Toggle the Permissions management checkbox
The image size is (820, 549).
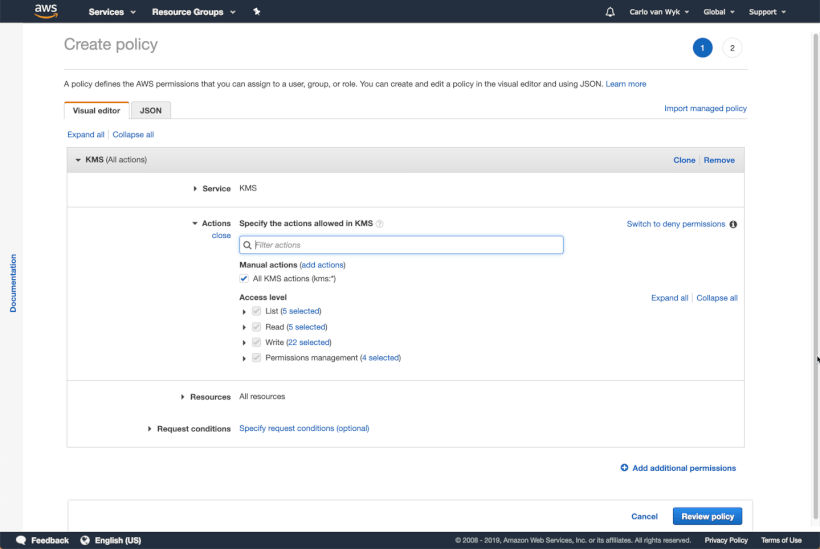click(x=256, y=358)
